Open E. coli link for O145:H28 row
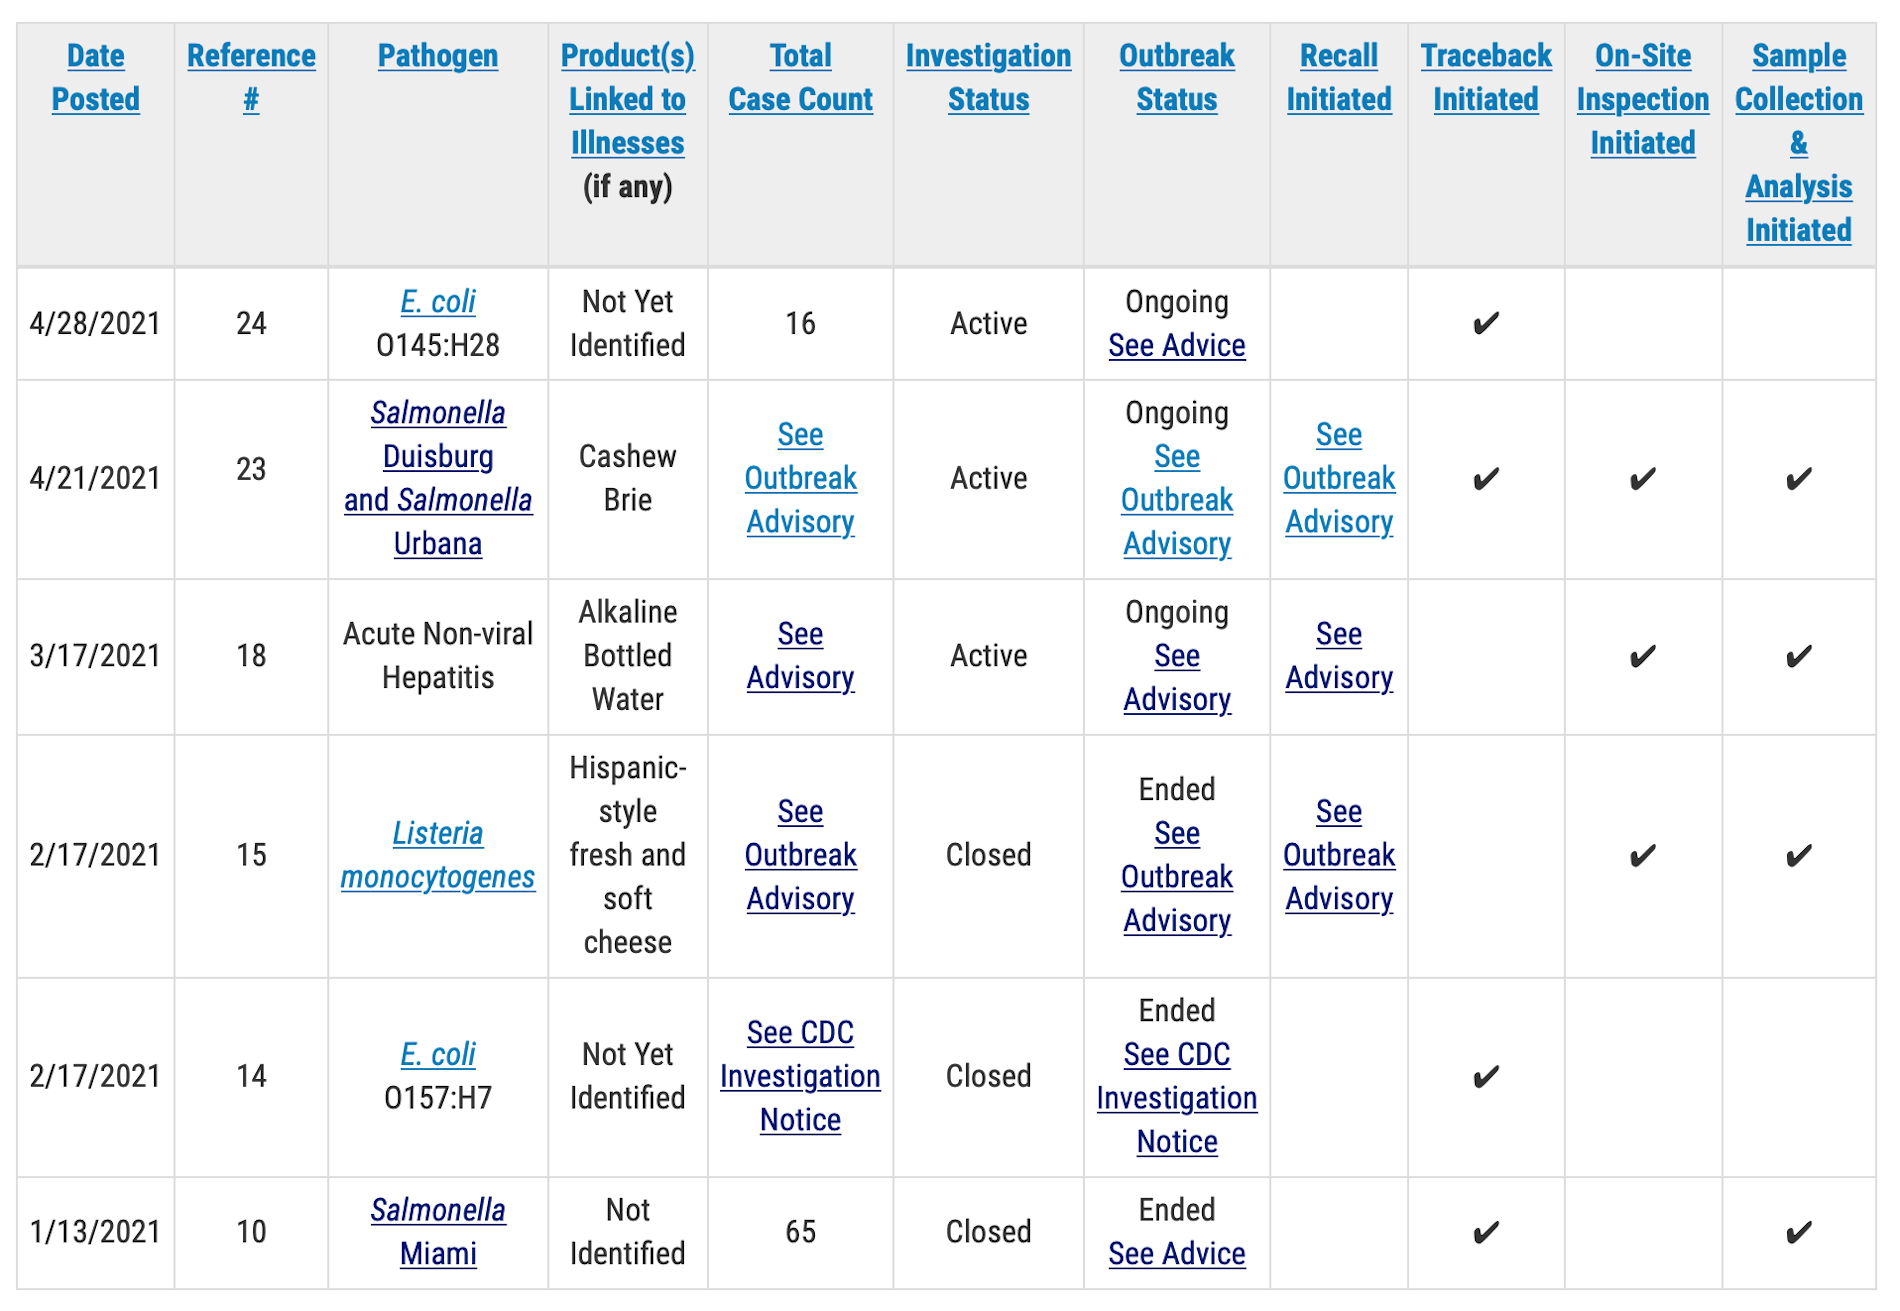 [438, 302]
